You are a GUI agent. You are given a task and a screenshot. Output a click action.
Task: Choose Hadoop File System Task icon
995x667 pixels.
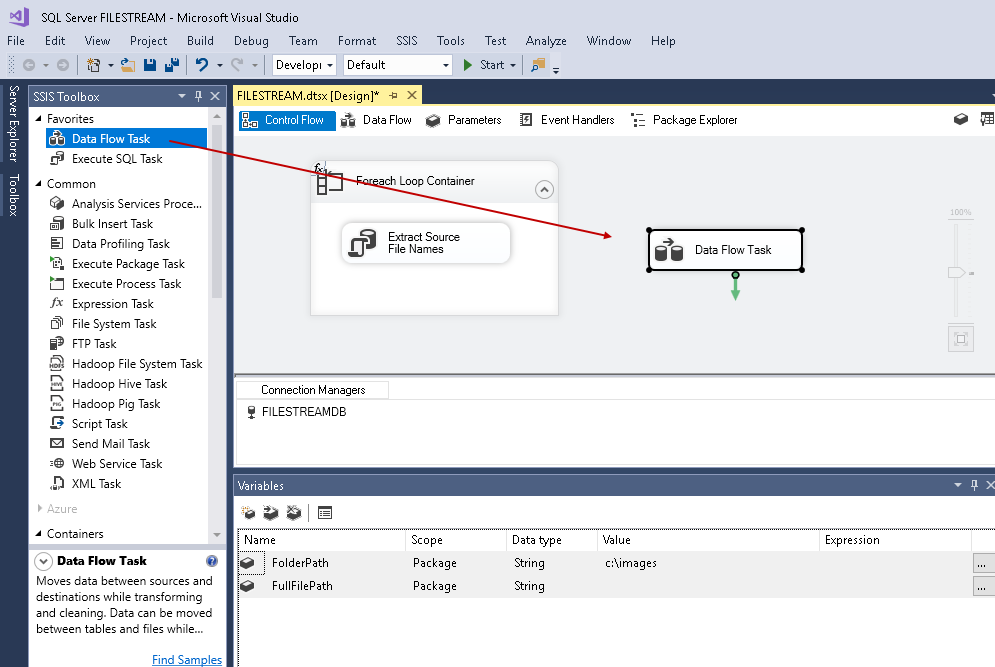pos(57,363)
